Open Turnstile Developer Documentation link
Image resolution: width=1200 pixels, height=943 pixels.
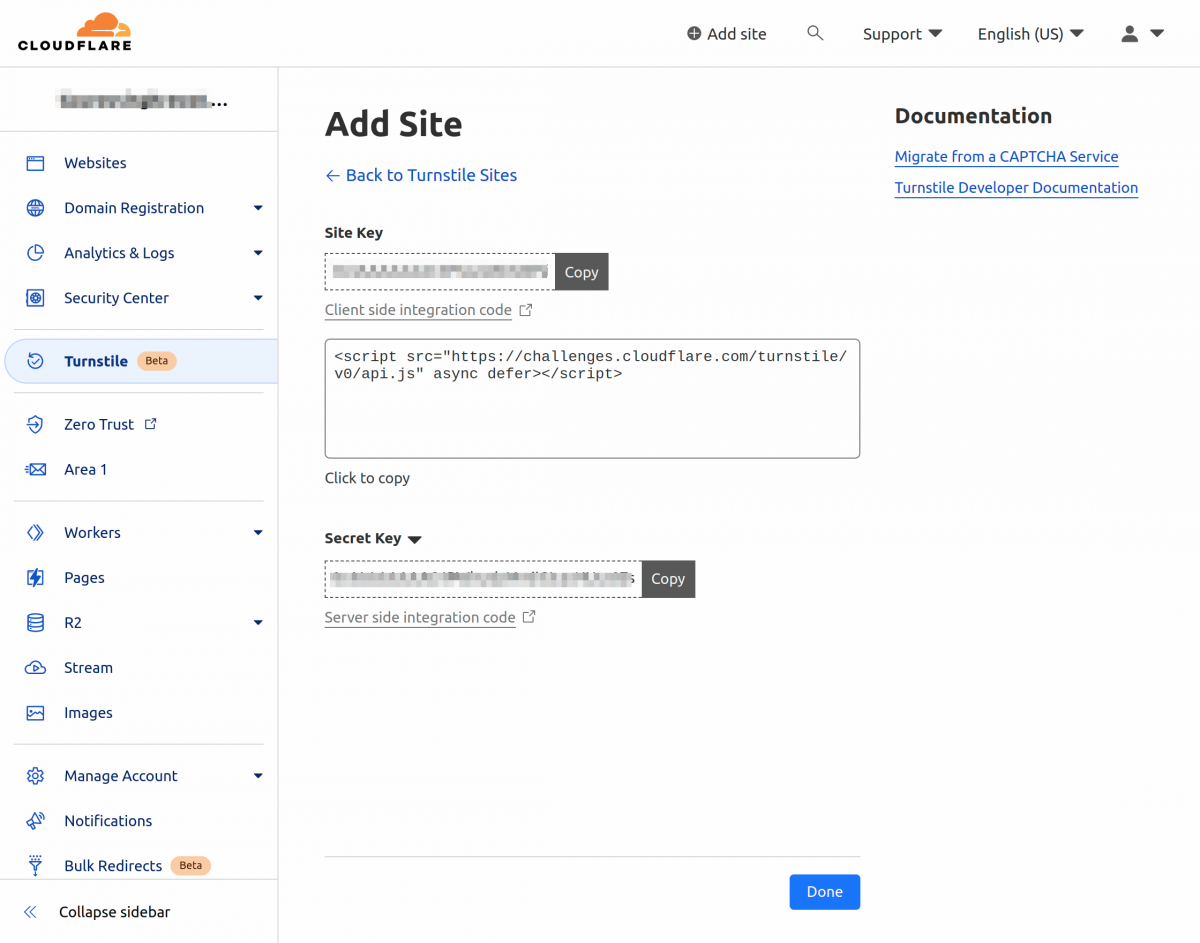click(1016, 188)
